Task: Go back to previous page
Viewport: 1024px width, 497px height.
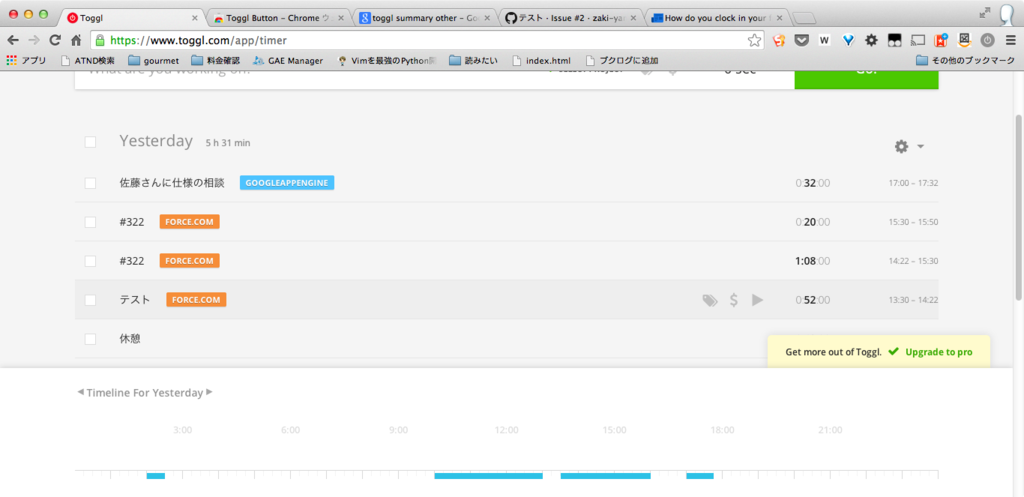Action: click(x=12, y=40)
